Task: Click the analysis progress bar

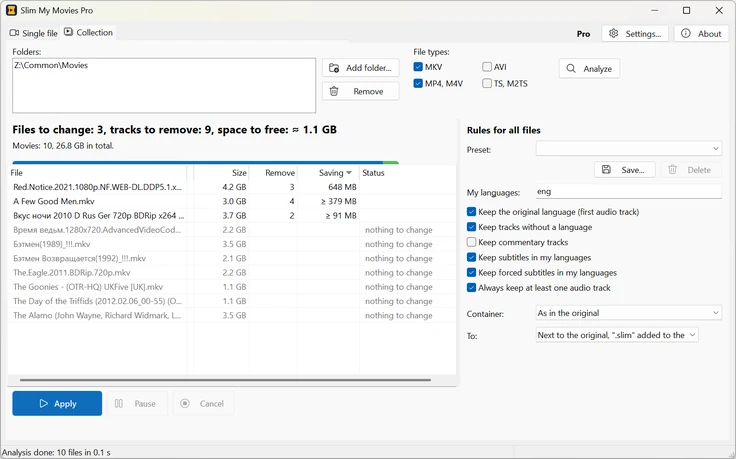Action: click(x=206, y=162)
